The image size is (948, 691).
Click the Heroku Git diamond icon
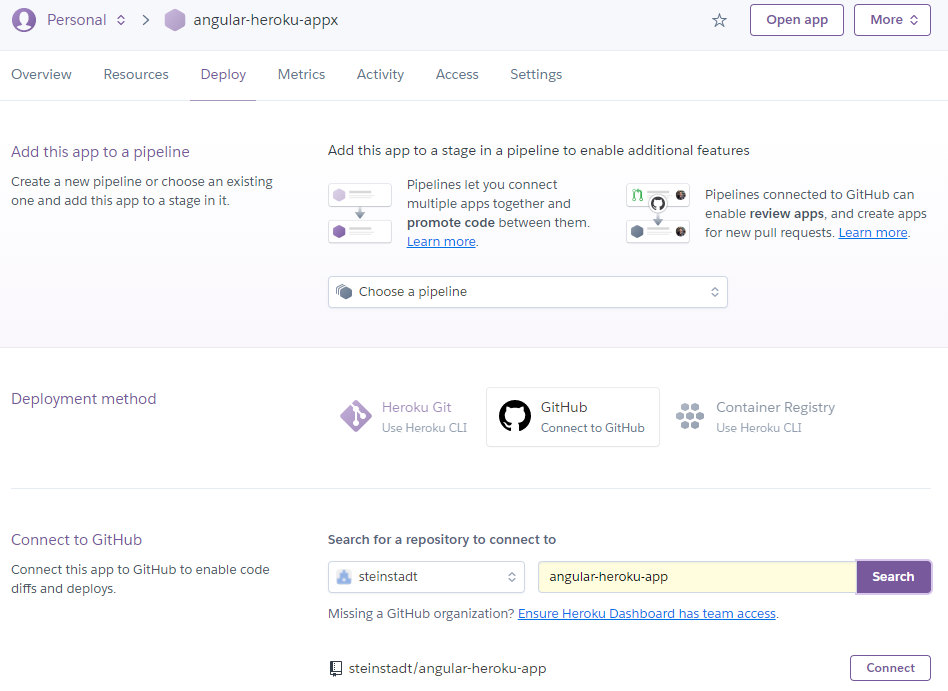(356, 416)
